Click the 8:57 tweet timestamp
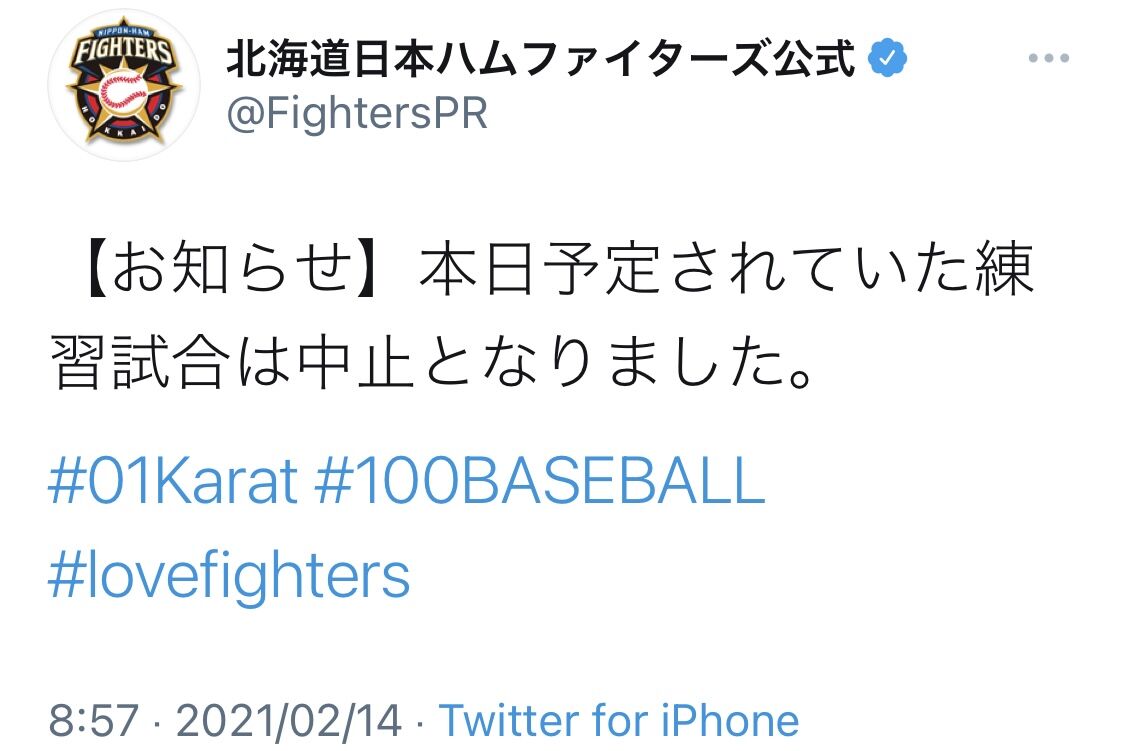 click(x=92, y=720)
